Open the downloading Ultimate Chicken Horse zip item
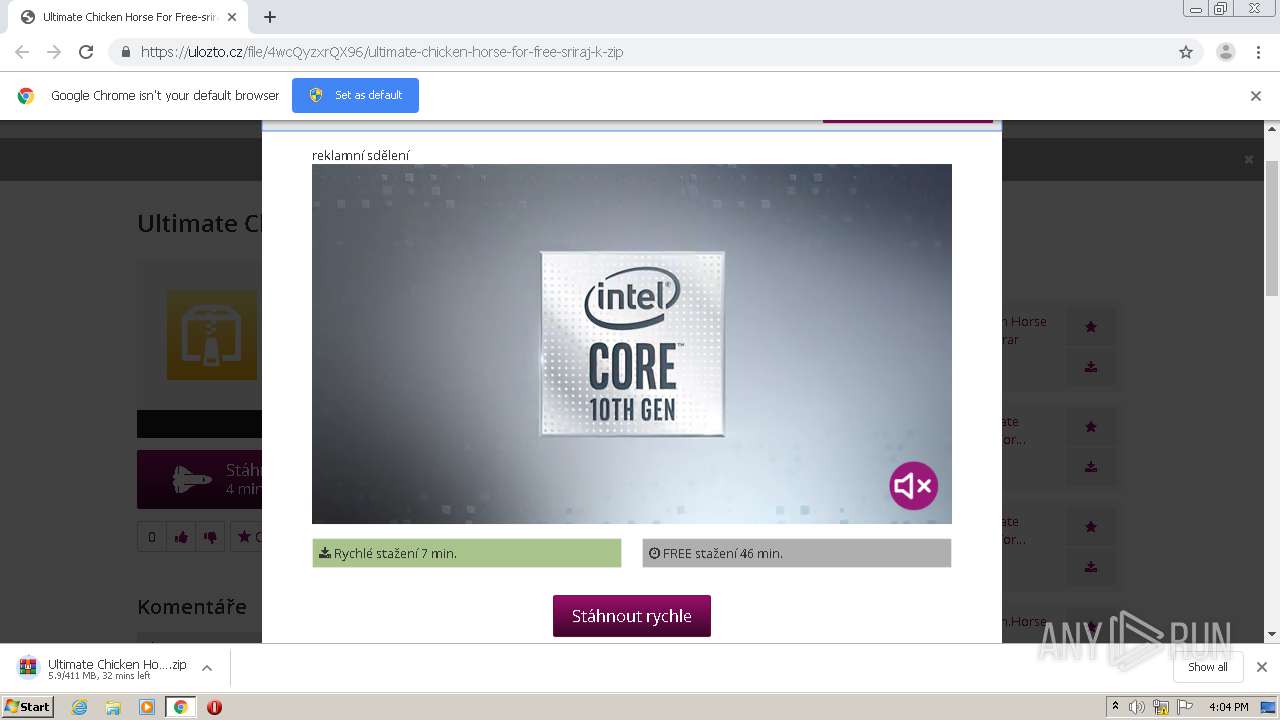 coord(103,668)
